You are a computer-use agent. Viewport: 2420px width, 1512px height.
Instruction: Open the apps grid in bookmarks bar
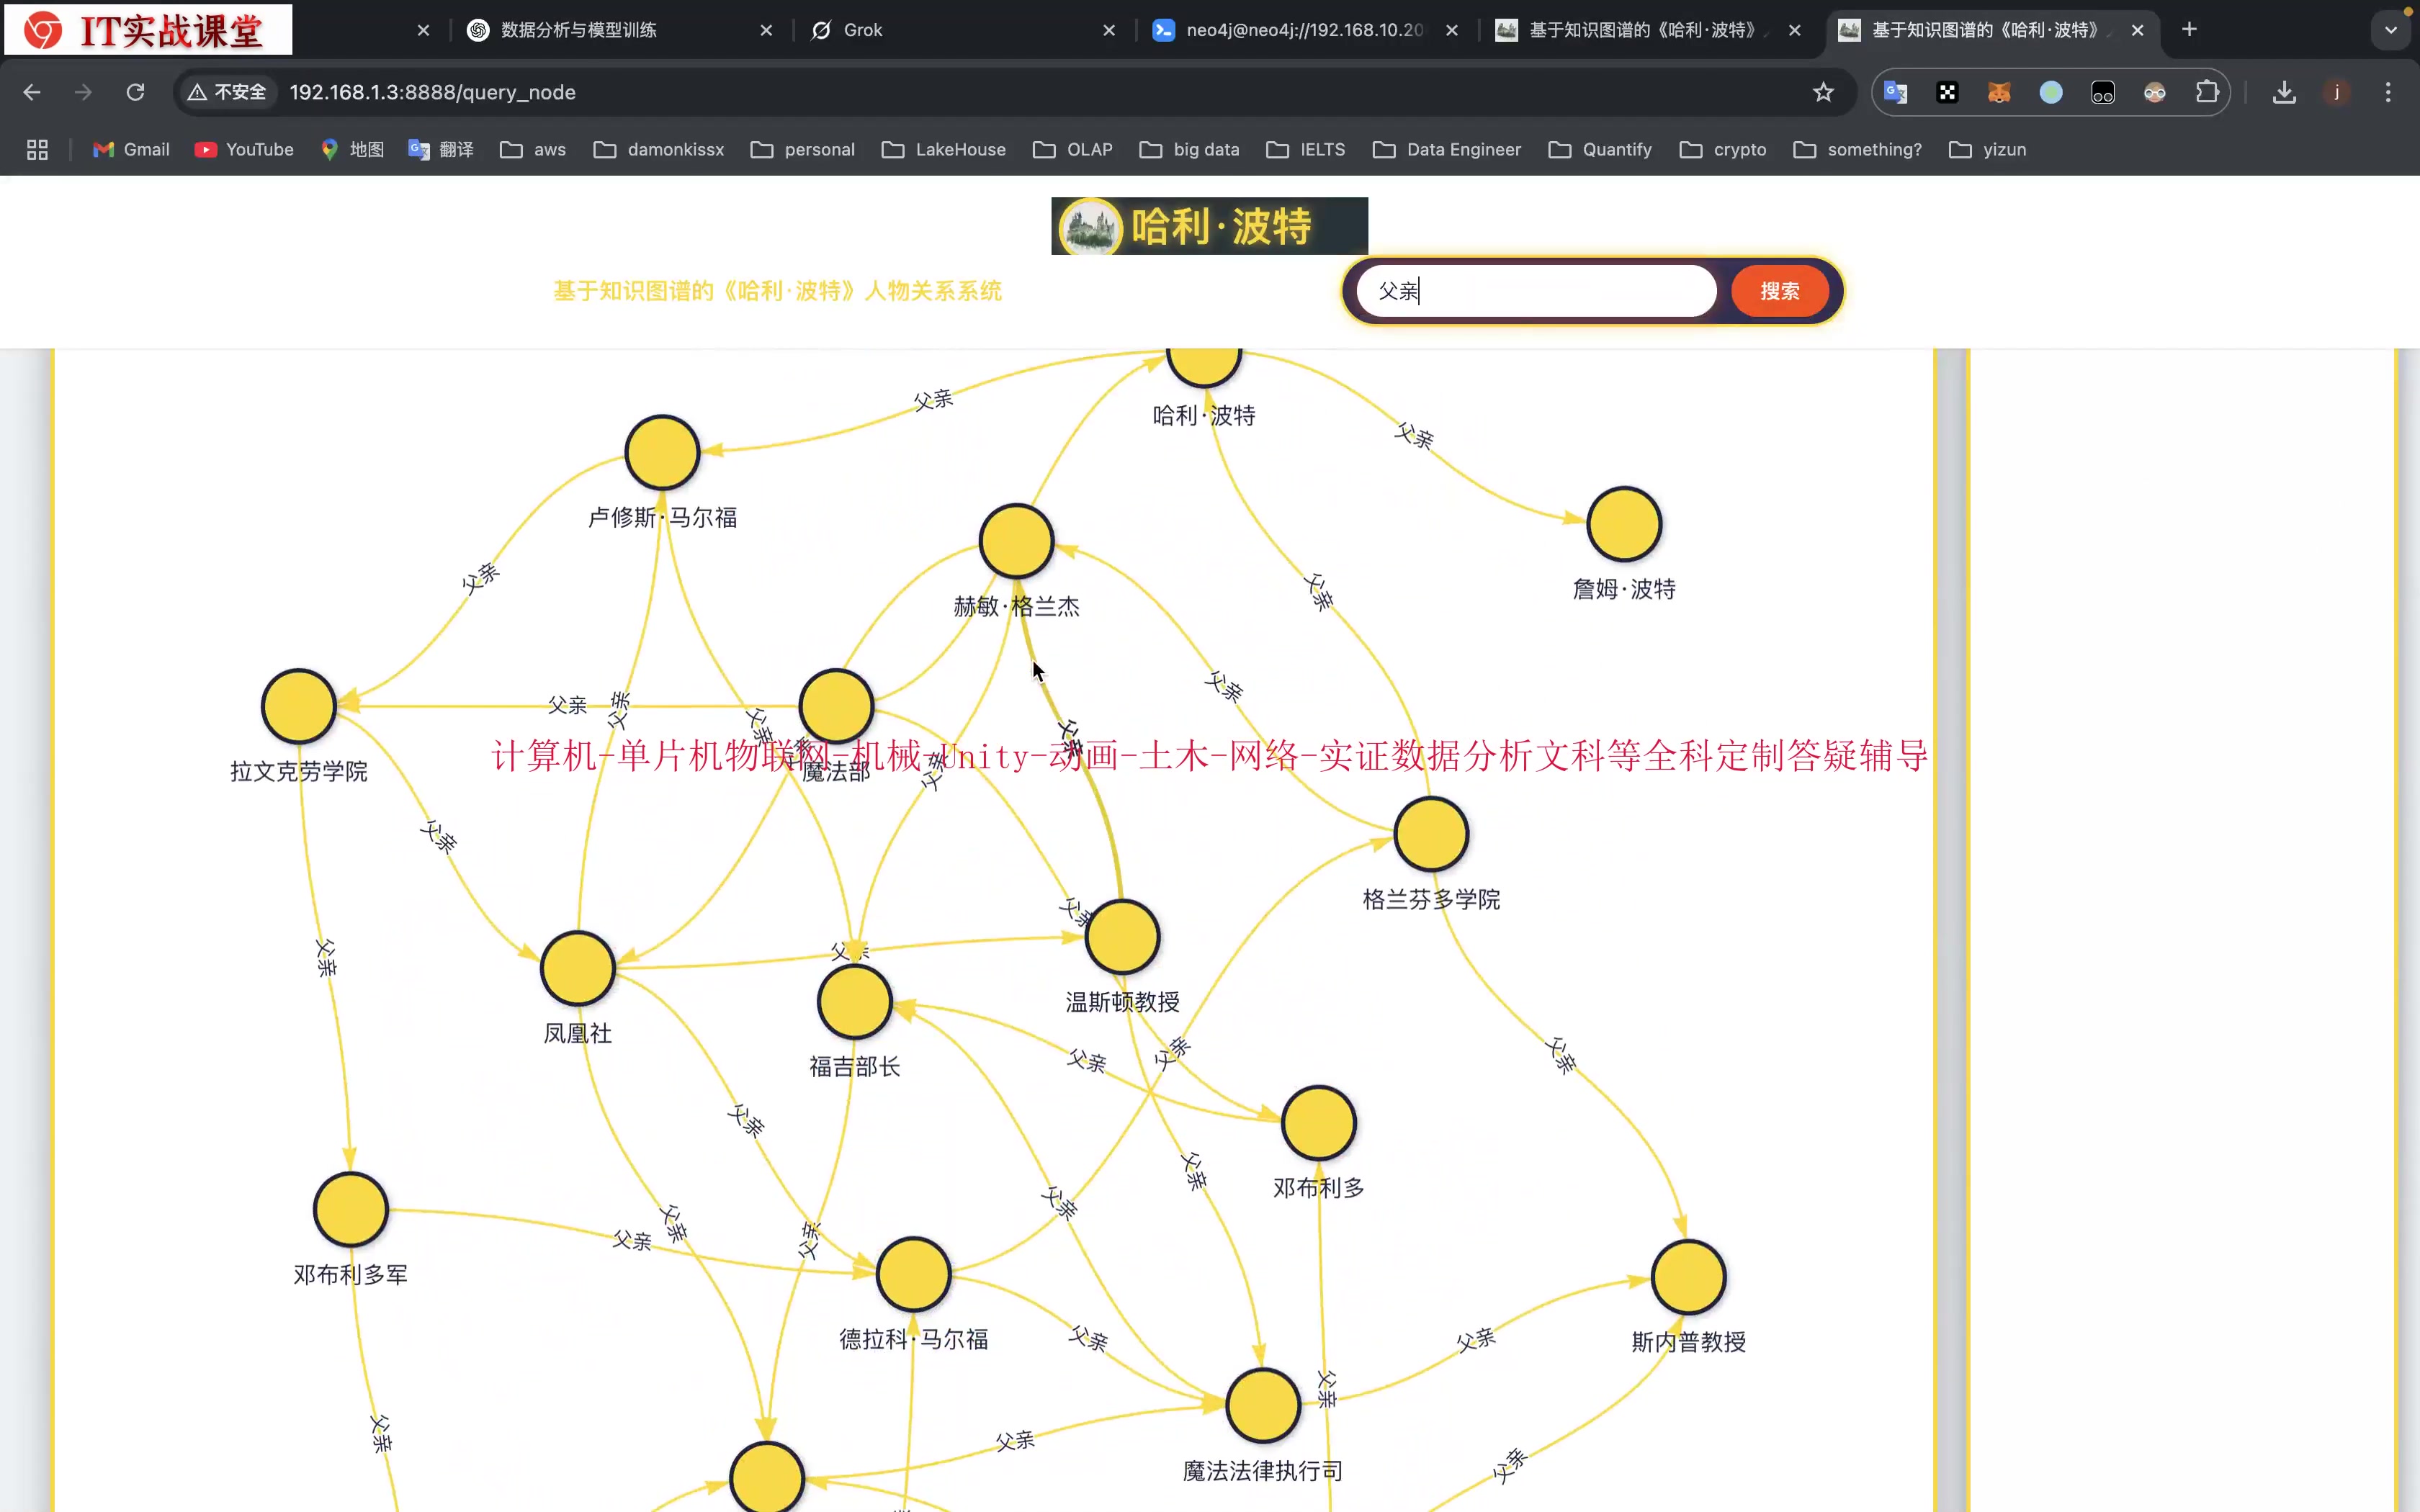coord(37,149)
